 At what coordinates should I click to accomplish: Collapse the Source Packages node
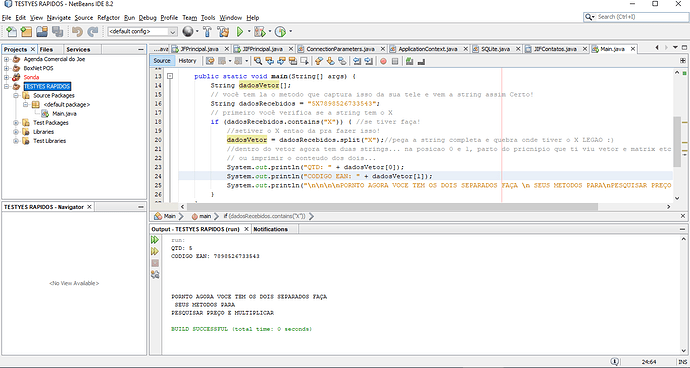16,96
